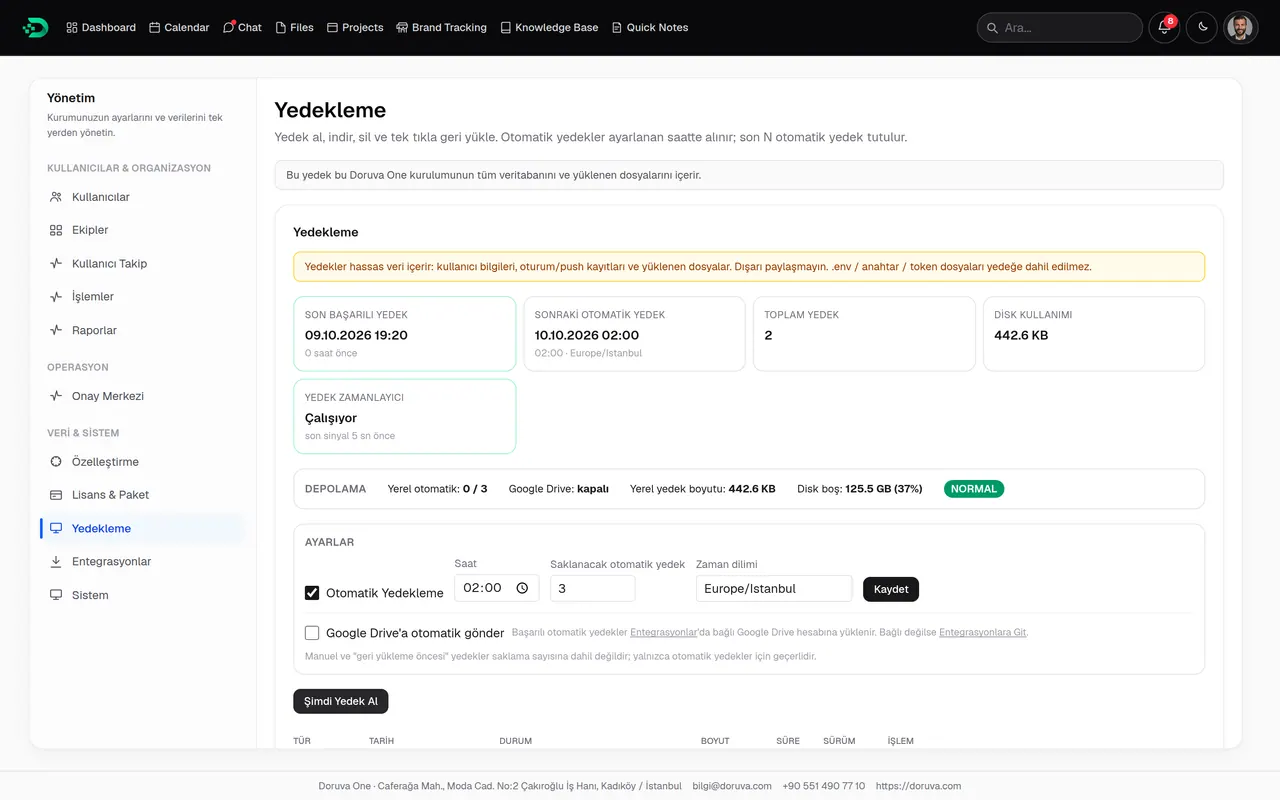This screenshot has width=1280, height=800.
Task: Click the clock icon in Saat field
Action: 522,588
